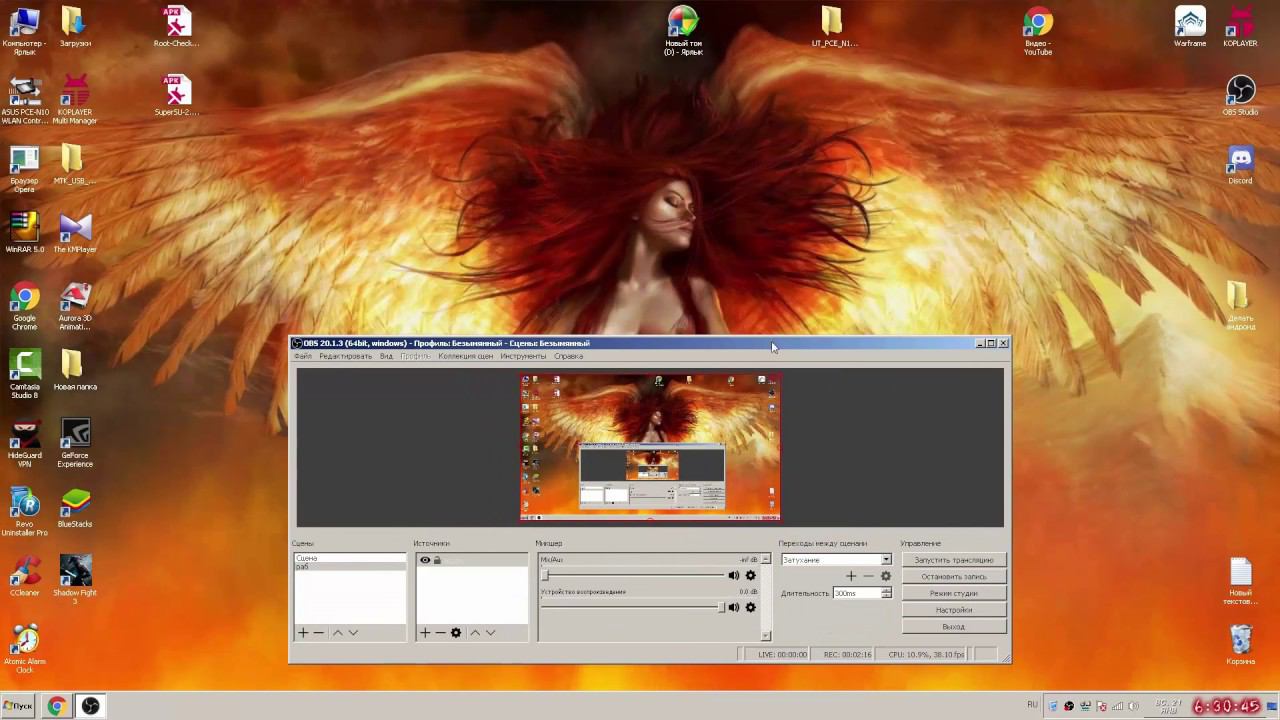This screenshot has height=720, width=1280.
Task: Click the transition duration 300ms field
Action: (857, 593)
